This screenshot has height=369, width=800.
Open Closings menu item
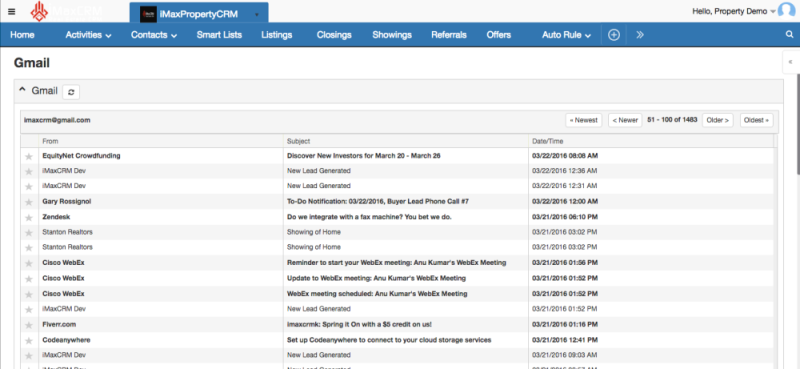pyautogui.click(x=334, y=35)
